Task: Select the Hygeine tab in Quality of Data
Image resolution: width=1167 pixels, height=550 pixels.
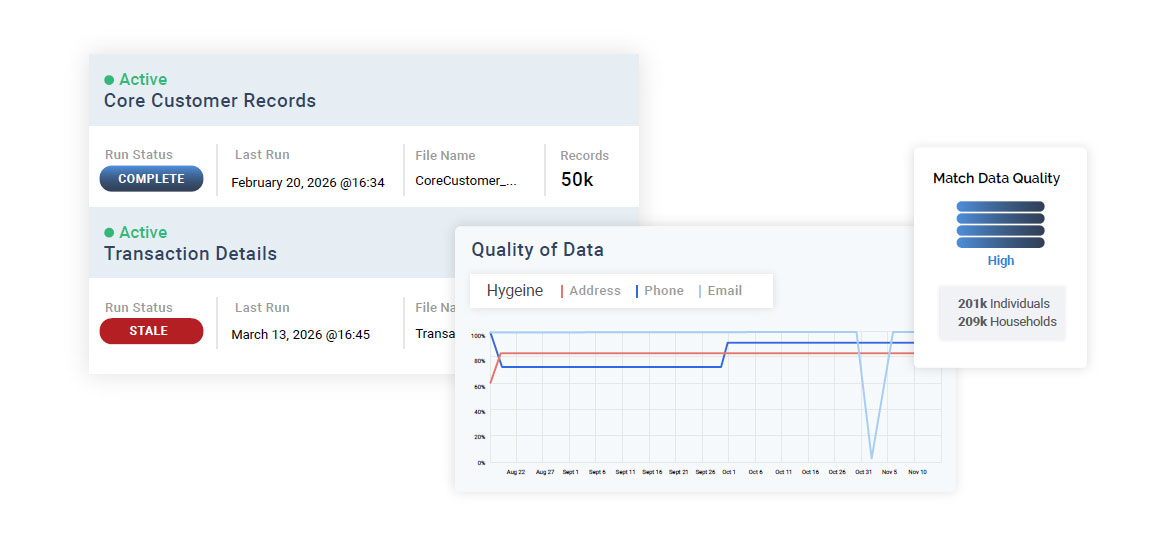Action: 515,291
